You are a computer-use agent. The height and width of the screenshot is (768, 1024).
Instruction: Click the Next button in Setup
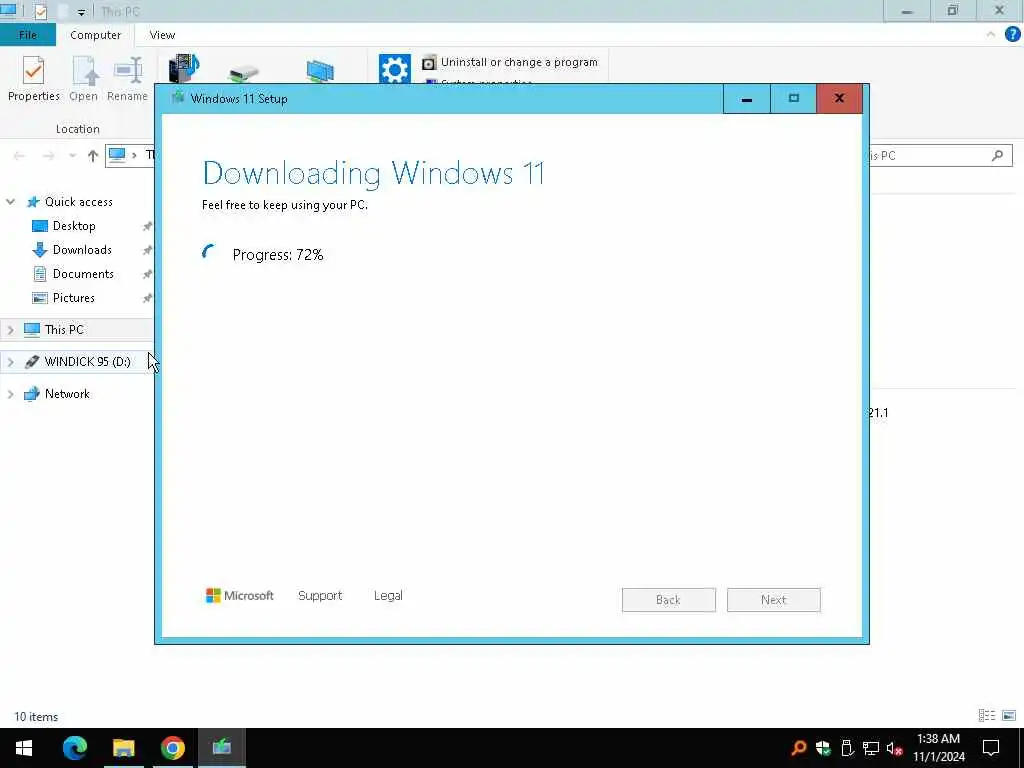(773, 600)
